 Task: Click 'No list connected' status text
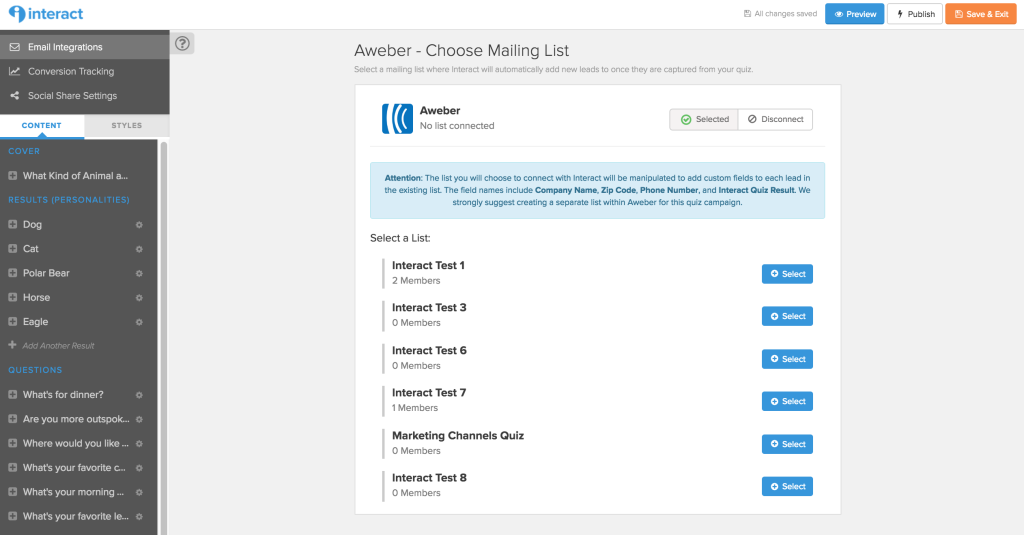457,126
